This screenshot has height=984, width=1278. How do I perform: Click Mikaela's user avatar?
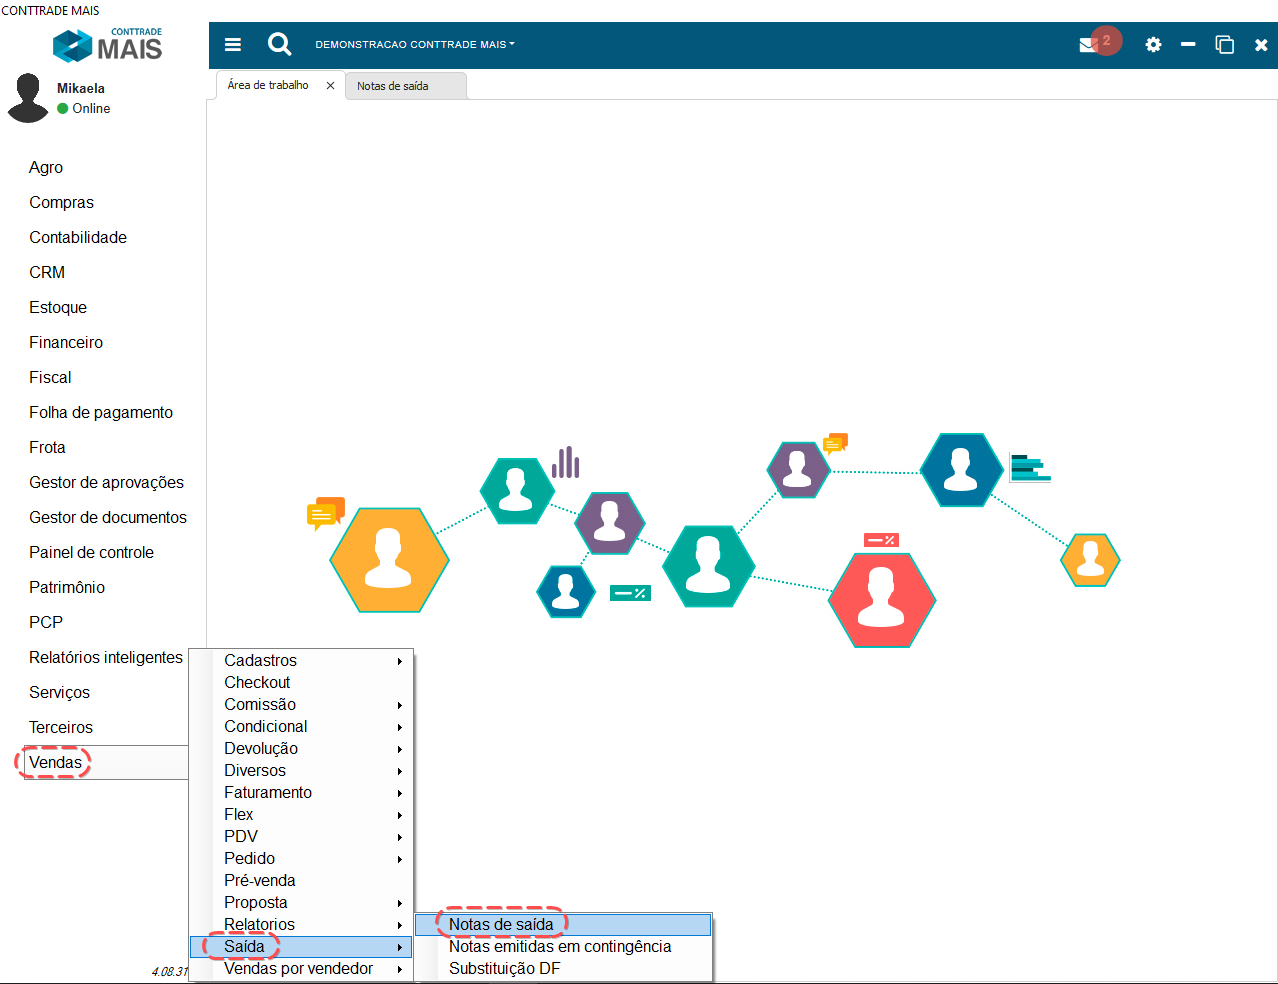pyautogui.click(x=28, y=98)
